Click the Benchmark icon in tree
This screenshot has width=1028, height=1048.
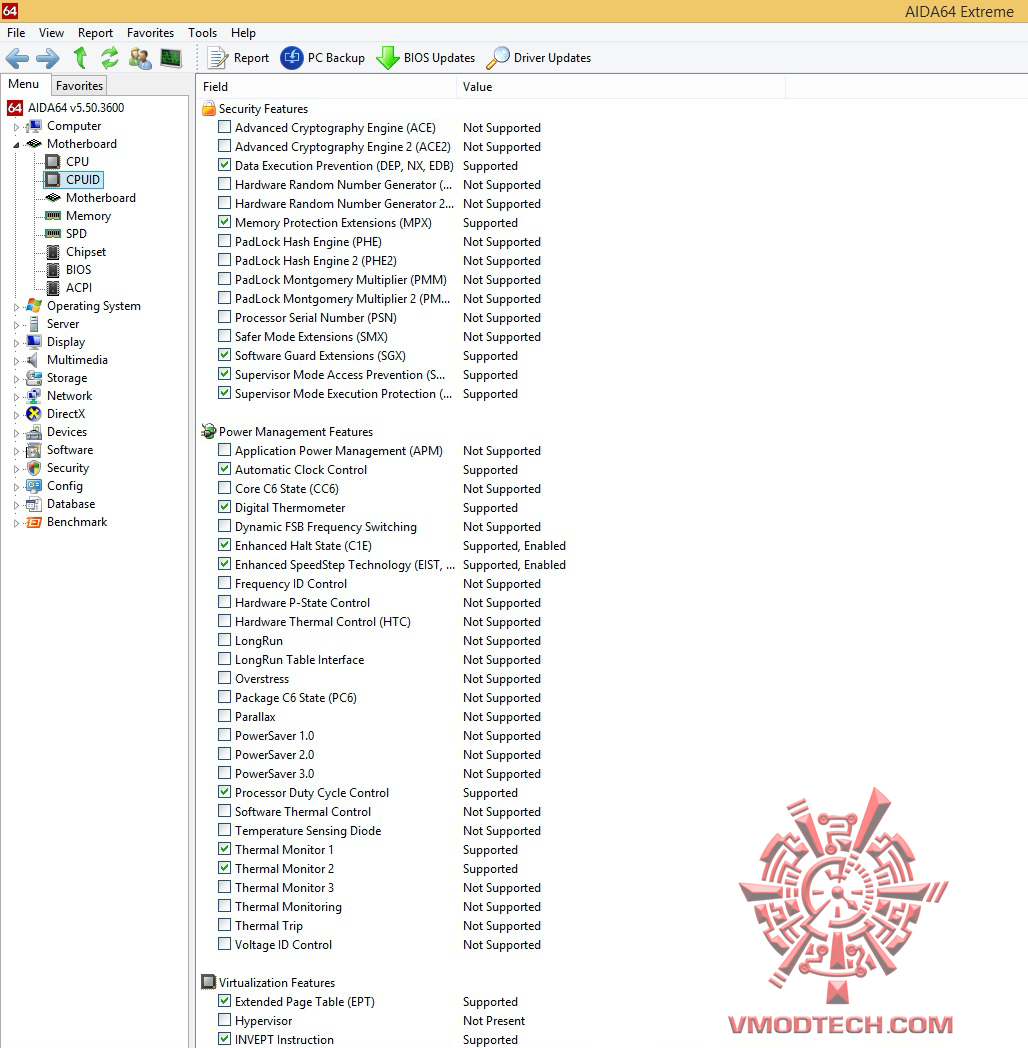[x=33, y=522]
